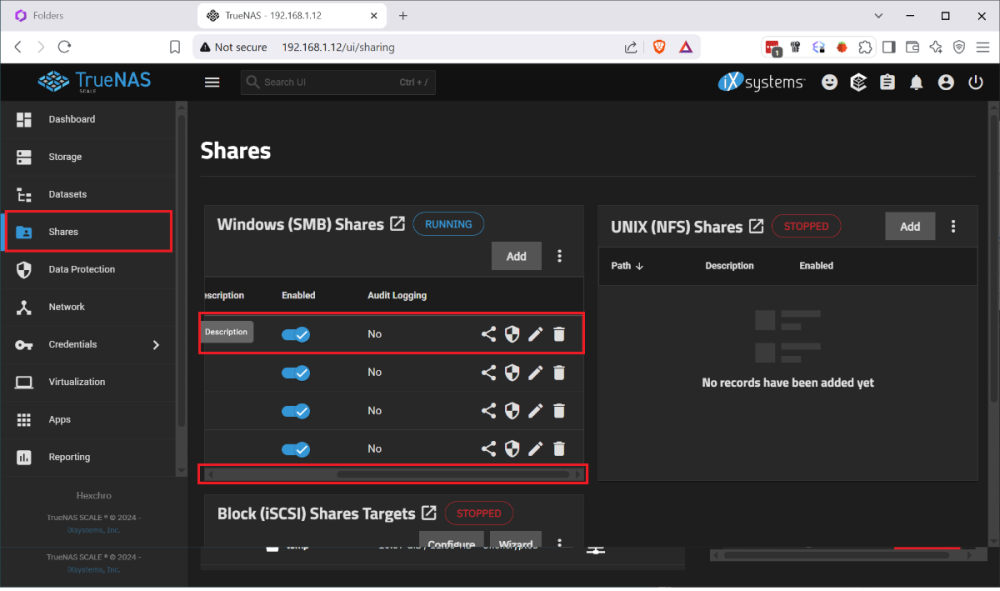Screen dimensions: 1000x591
Task: Click Add button in Windows (SMB) Shares
Action: pyautogui.click(x=516, y=256)
